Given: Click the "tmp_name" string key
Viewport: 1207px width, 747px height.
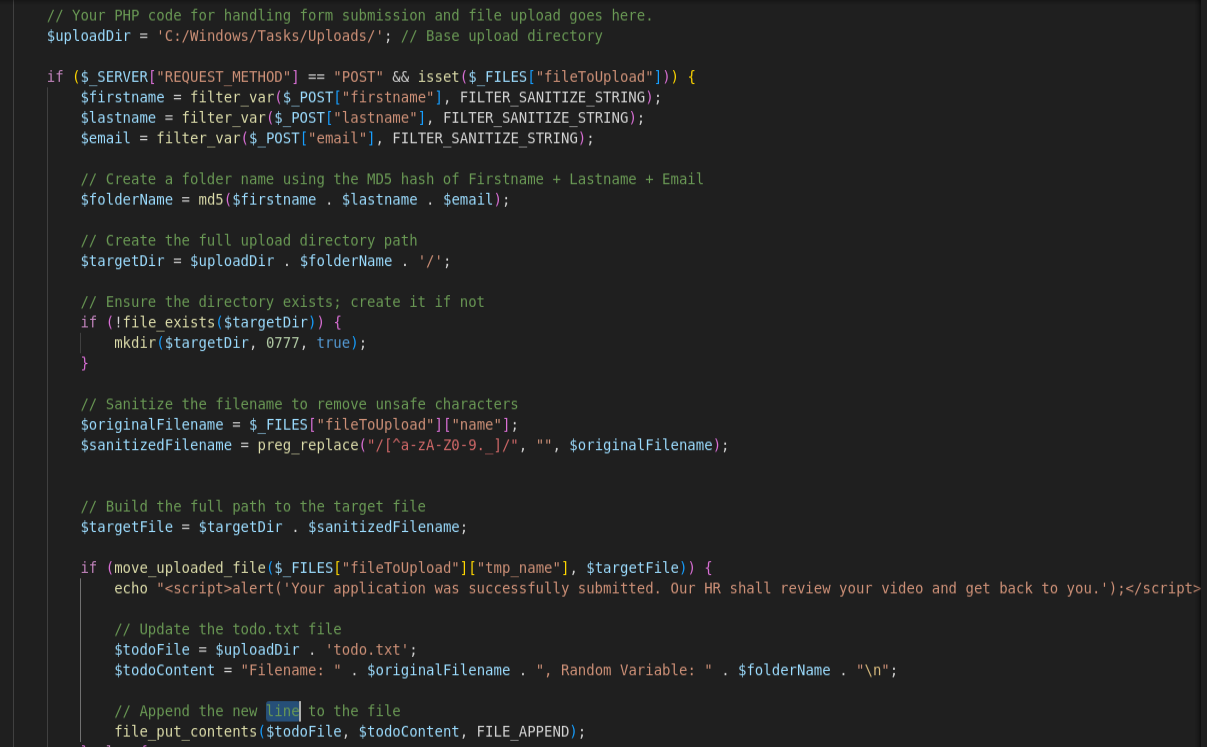Looking at the screenshot, I should 518,567.
